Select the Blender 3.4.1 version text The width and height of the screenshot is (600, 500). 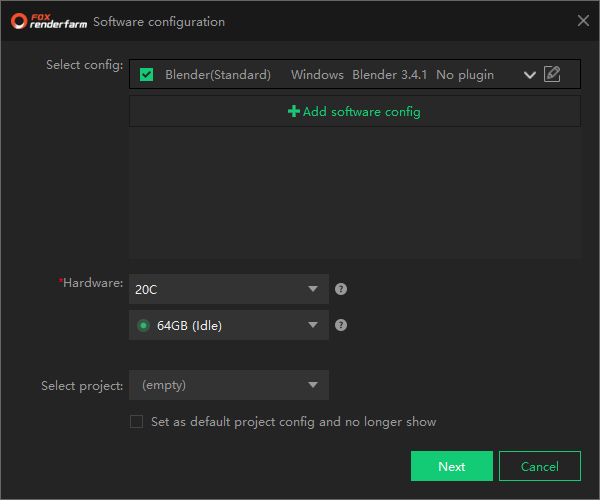(x=389, y=75)
